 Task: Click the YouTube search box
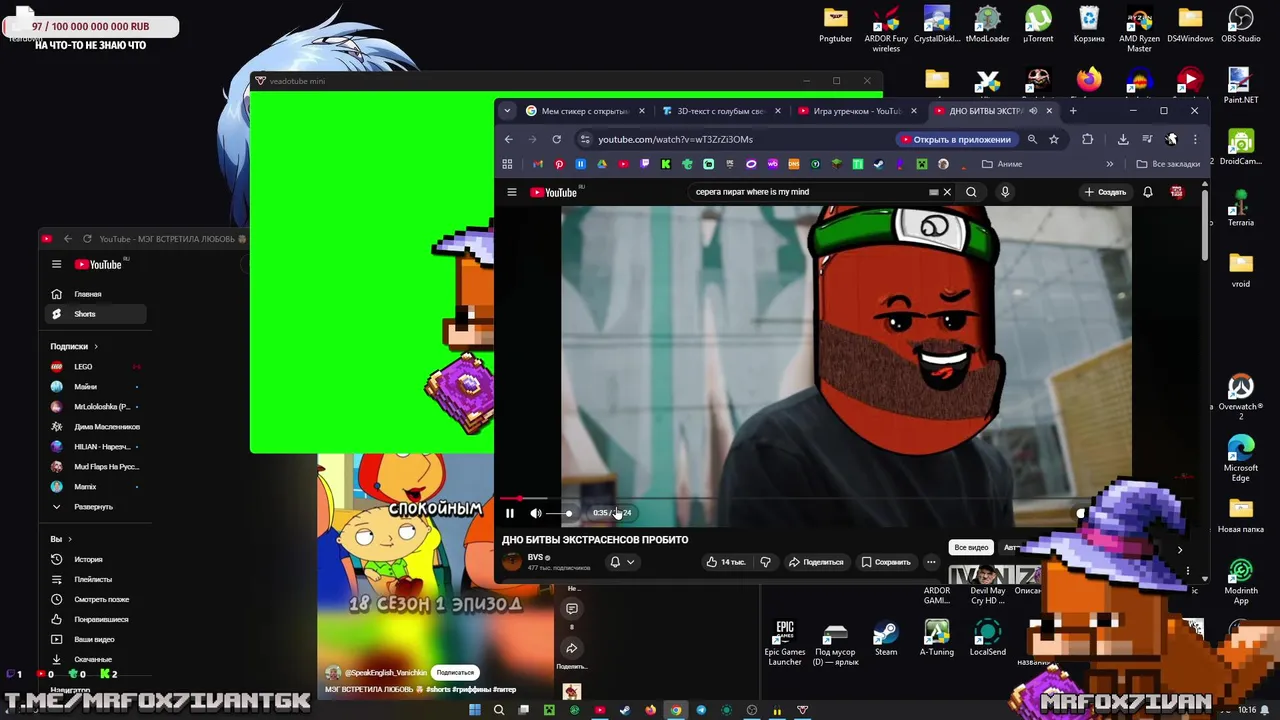[x=810, y=192]
